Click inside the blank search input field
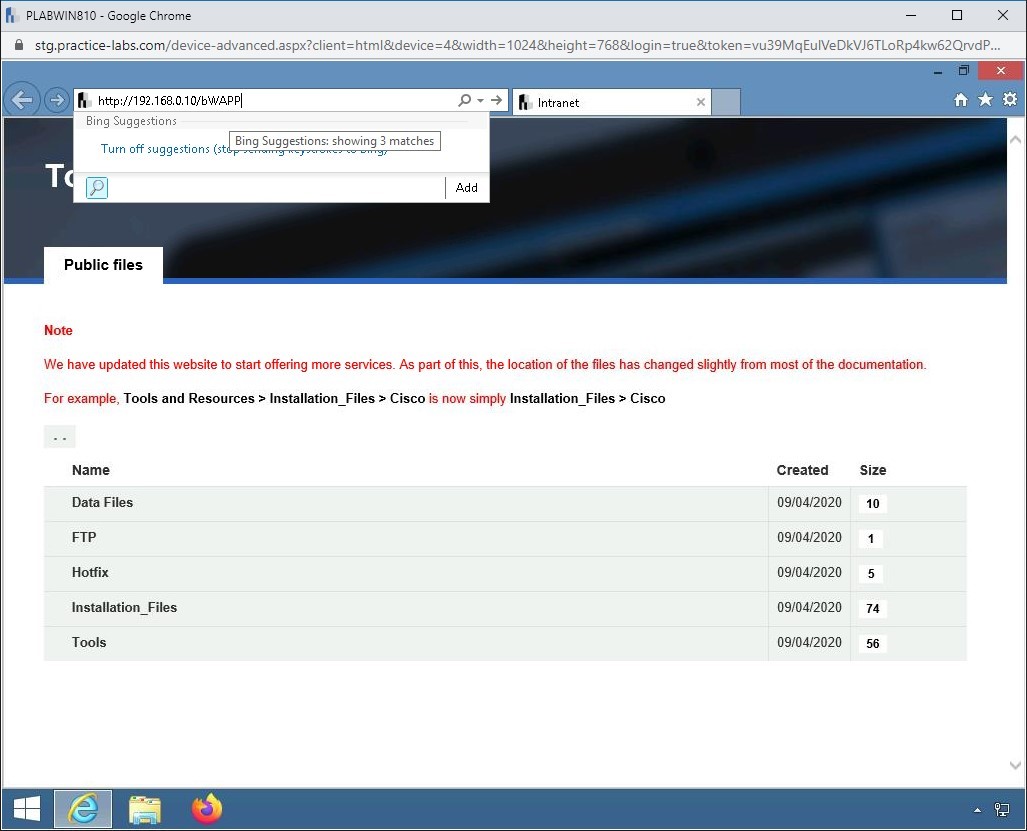 pyautogui.click(x=270, y=187)
